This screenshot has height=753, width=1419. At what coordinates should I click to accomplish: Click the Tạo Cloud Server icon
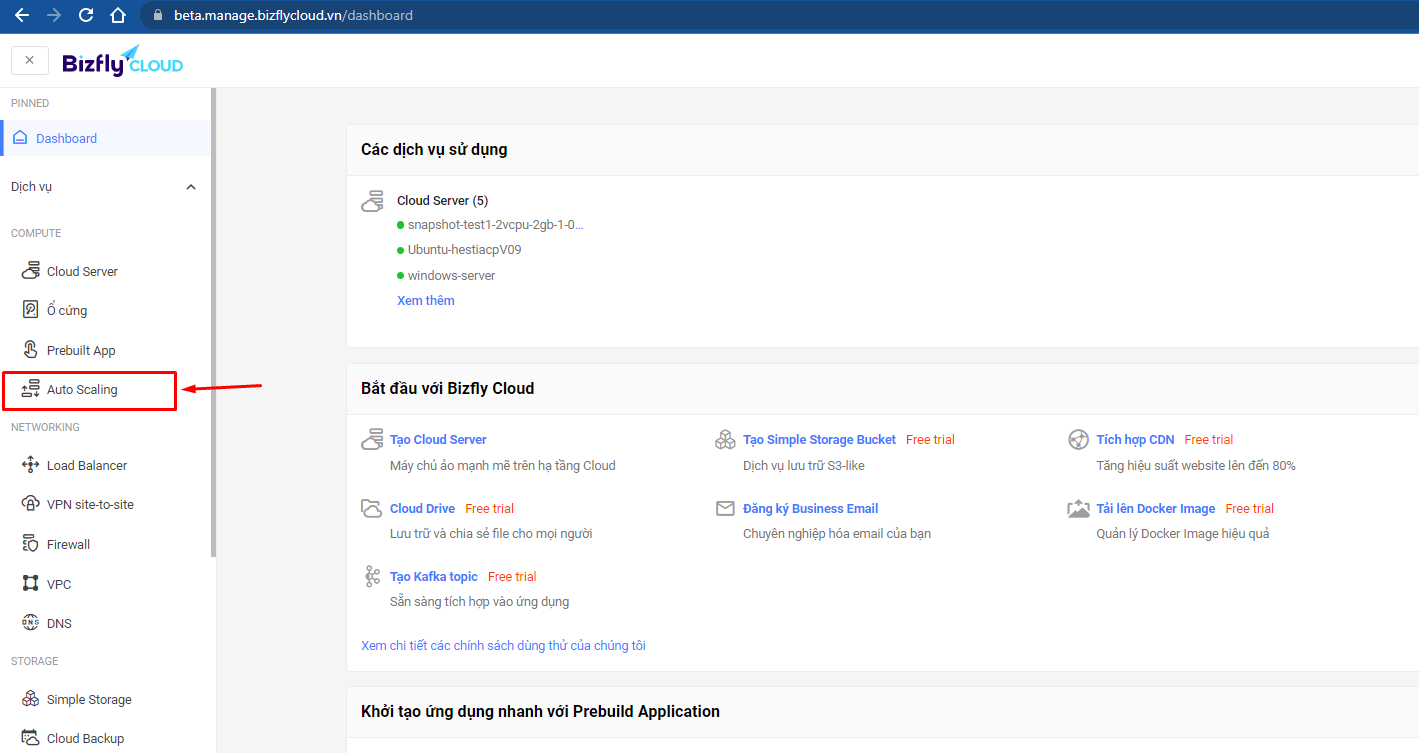[373, 439]
